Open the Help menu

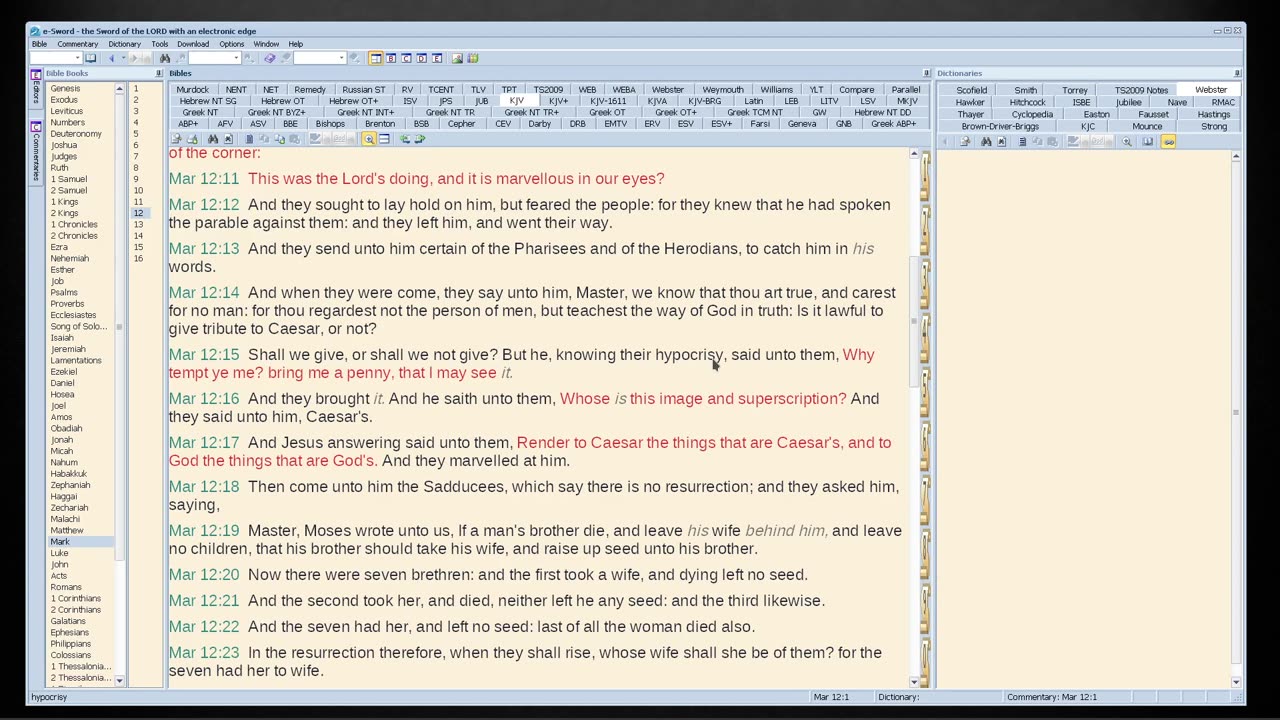[x=296, y=44]
